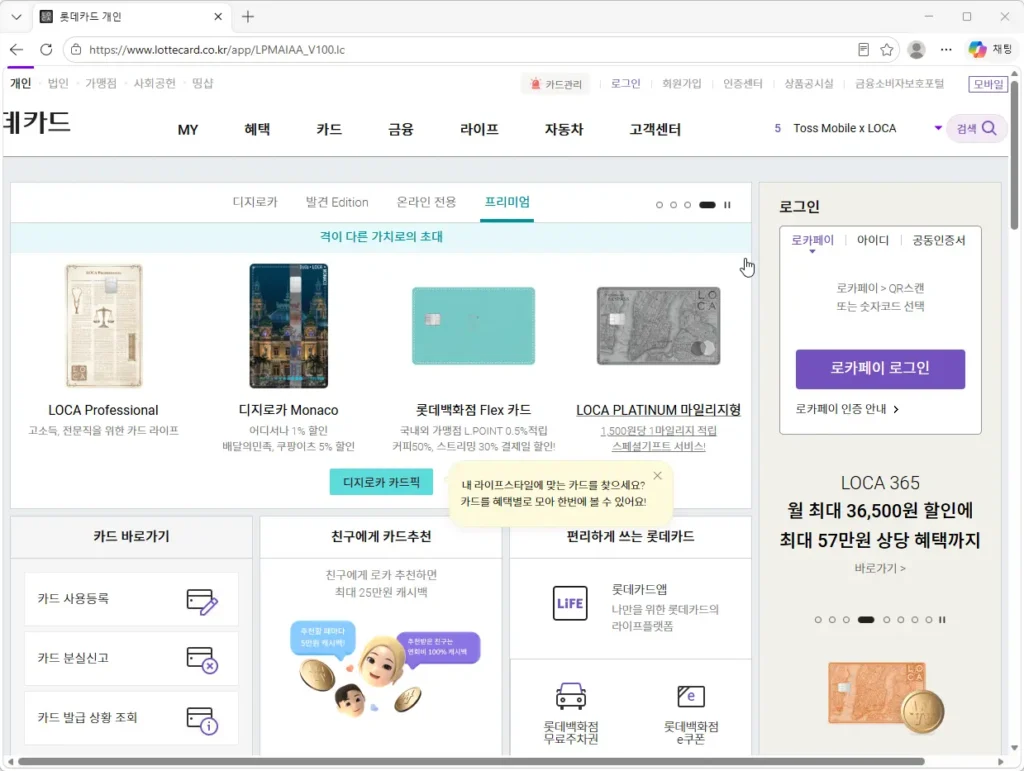
Task: Open reader view icon in address bar
Action: (863, 50)
